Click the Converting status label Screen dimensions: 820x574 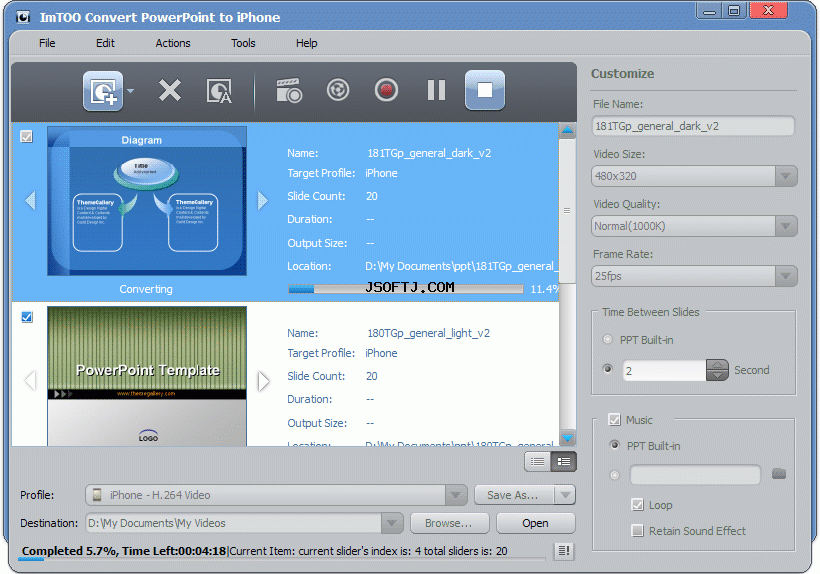146,289
